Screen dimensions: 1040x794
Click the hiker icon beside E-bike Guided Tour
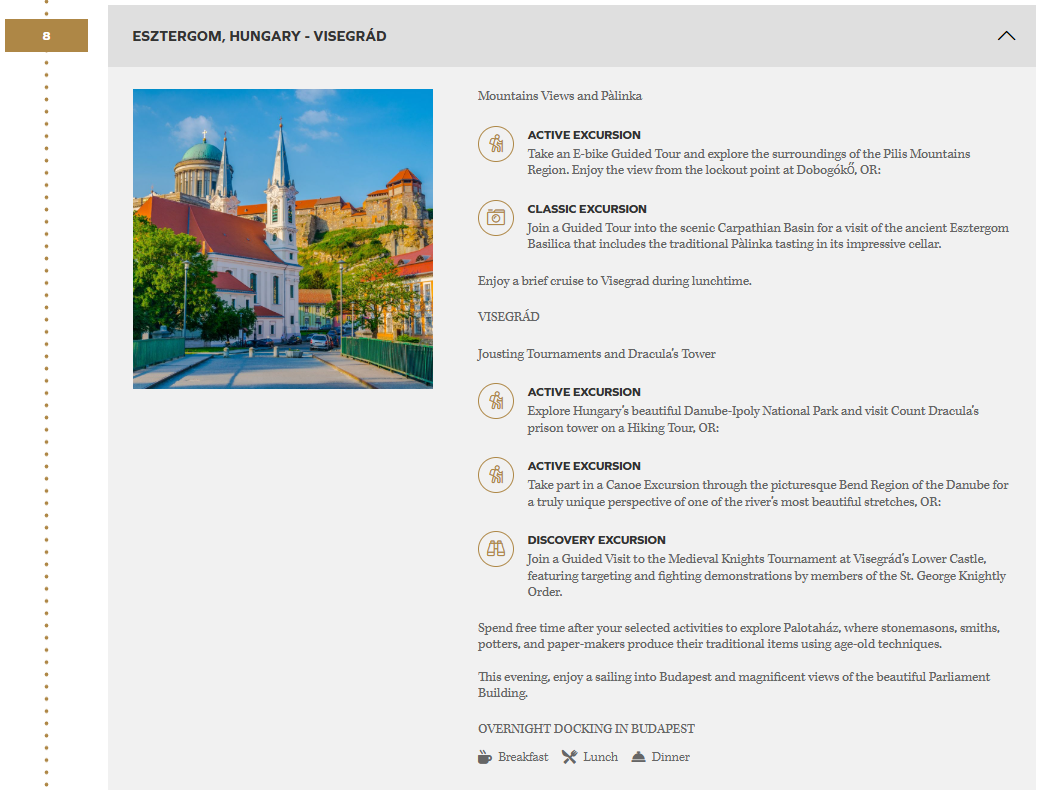tap(496, 144)
